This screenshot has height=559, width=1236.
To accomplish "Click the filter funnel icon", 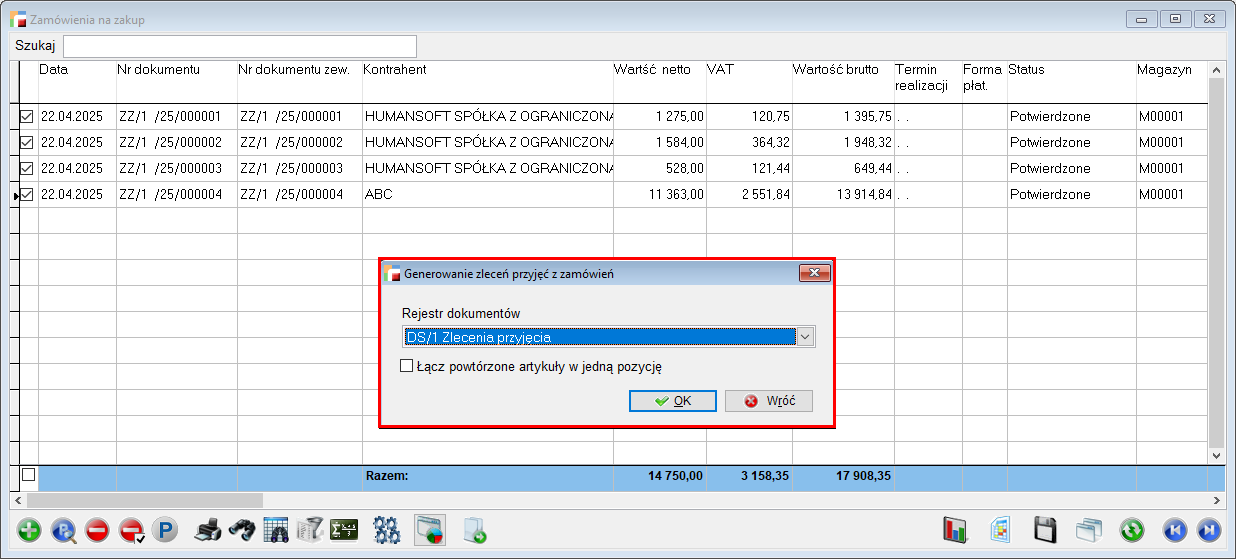I will (x=310, y=530).
